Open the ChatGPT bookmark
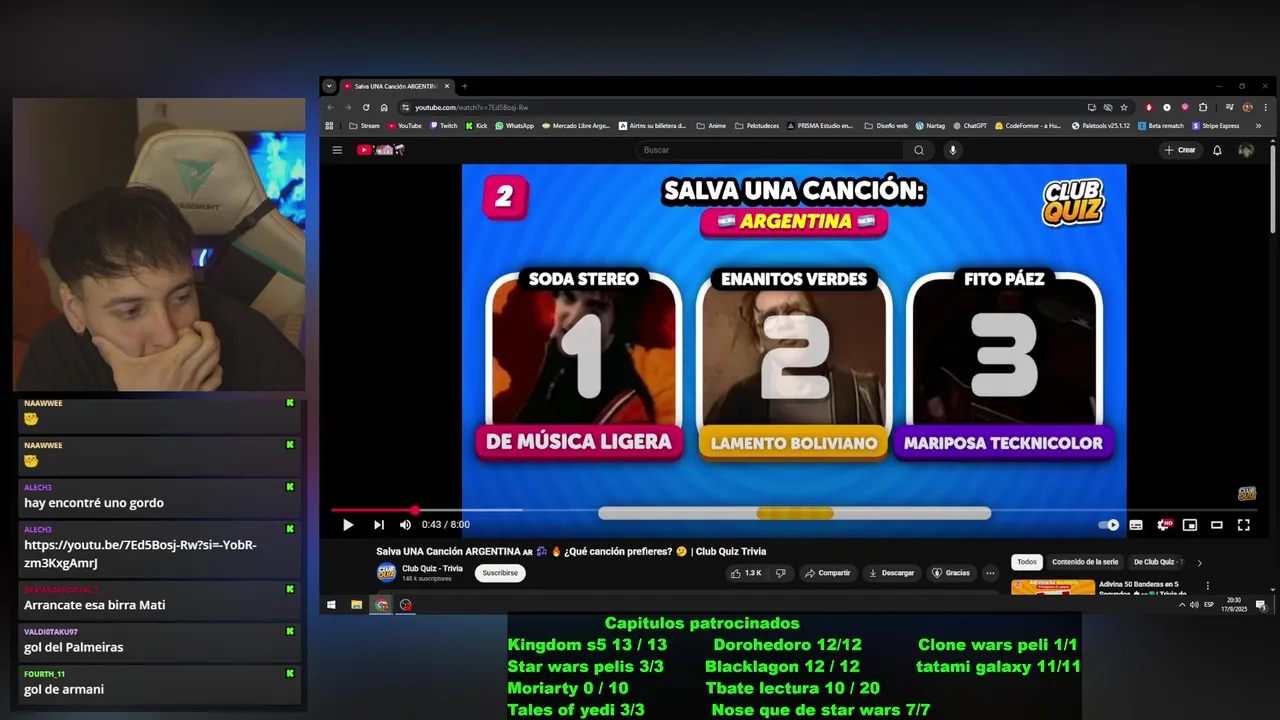1280x720 pixels. pyautogui.click(x=970, y=126)
